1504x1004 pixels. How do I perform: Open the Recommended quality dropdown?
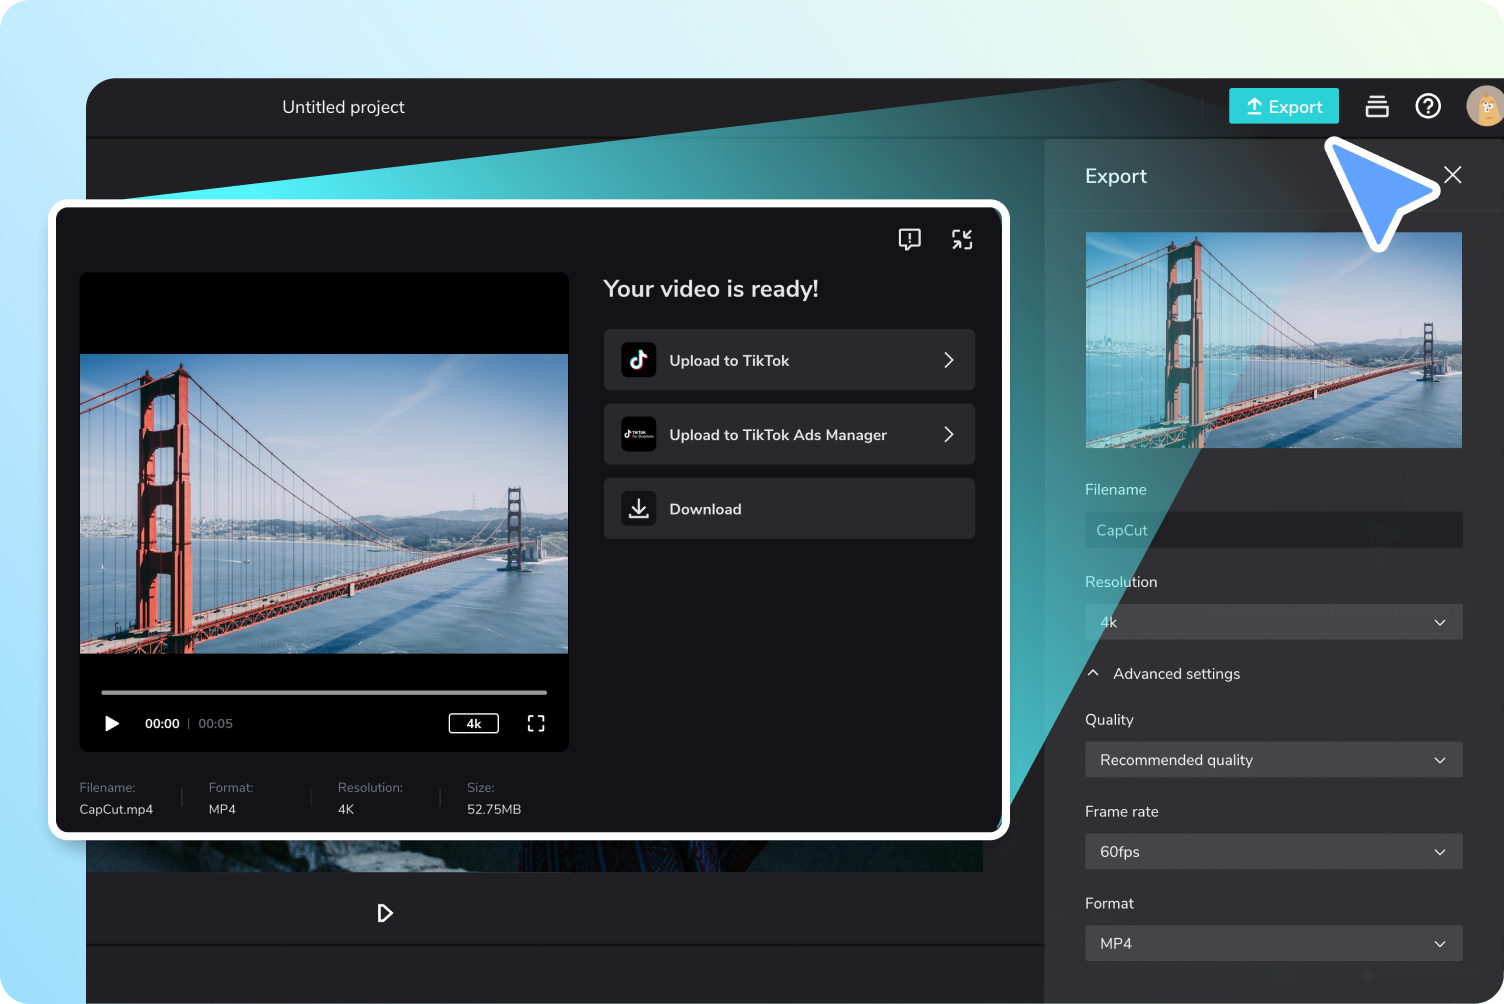pos(1273,760)
